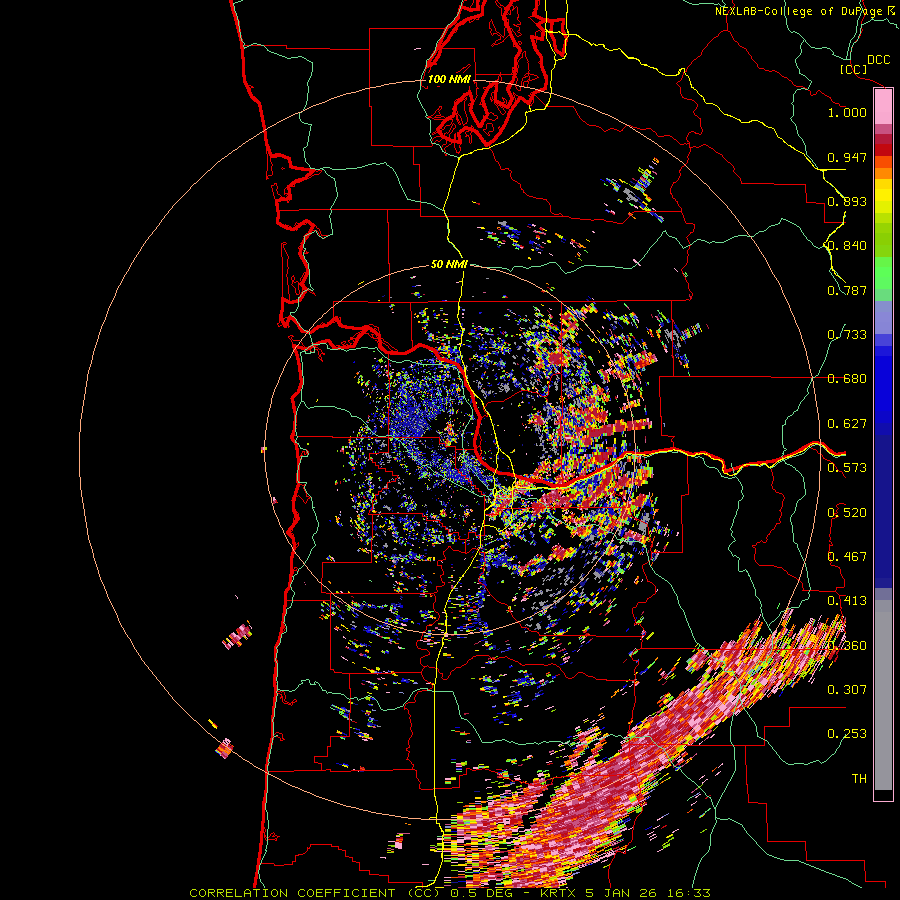Select the 0.467 scale value
The width and height of the screenshot is (900, 900).
click(847, 557)
